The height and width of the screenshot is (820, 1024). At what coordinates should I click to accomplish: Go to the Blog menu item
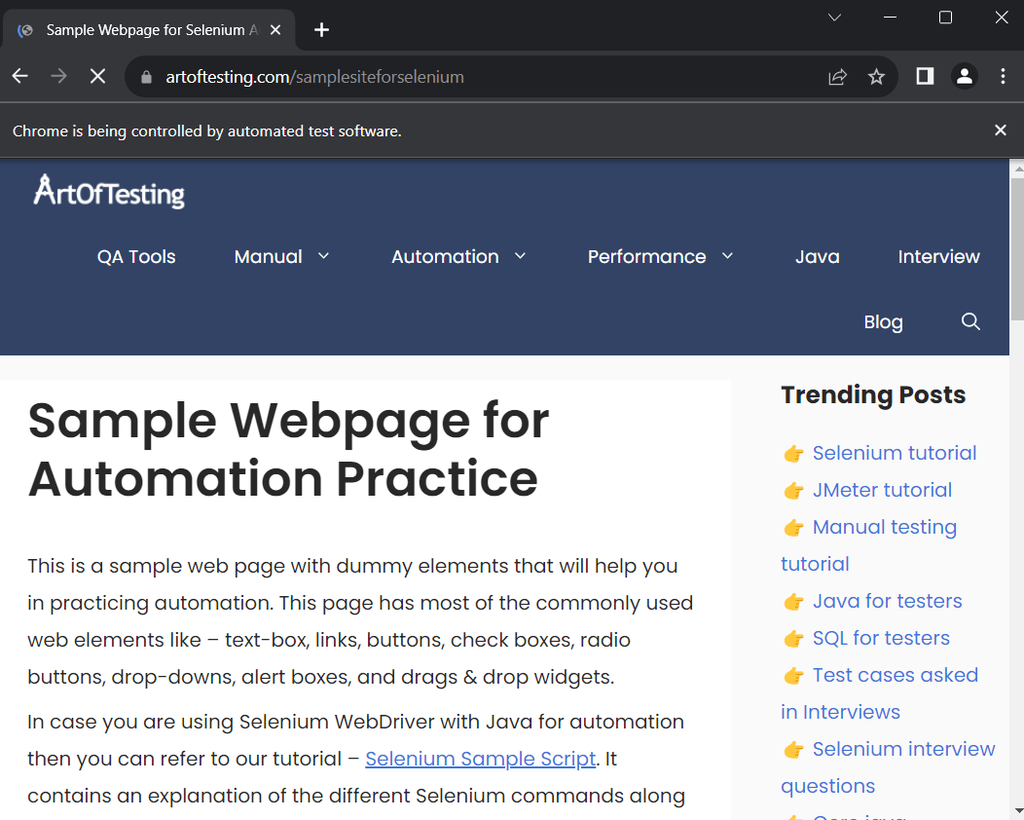point(883,322)
